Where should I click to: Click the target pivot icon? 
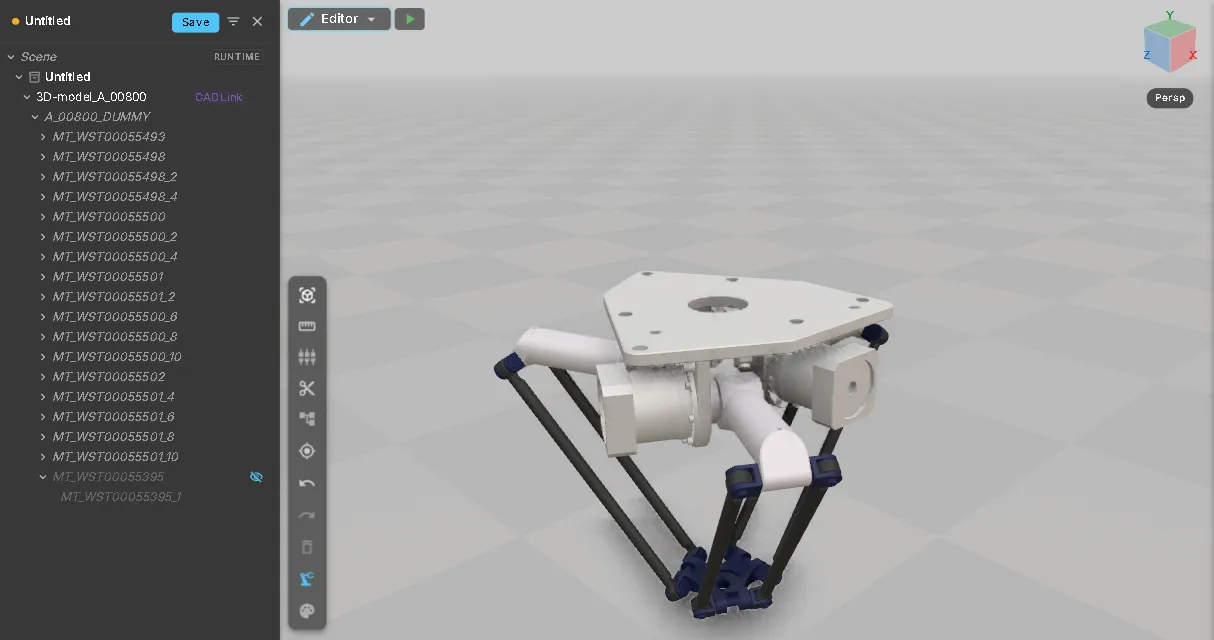[x=307, y=451]
